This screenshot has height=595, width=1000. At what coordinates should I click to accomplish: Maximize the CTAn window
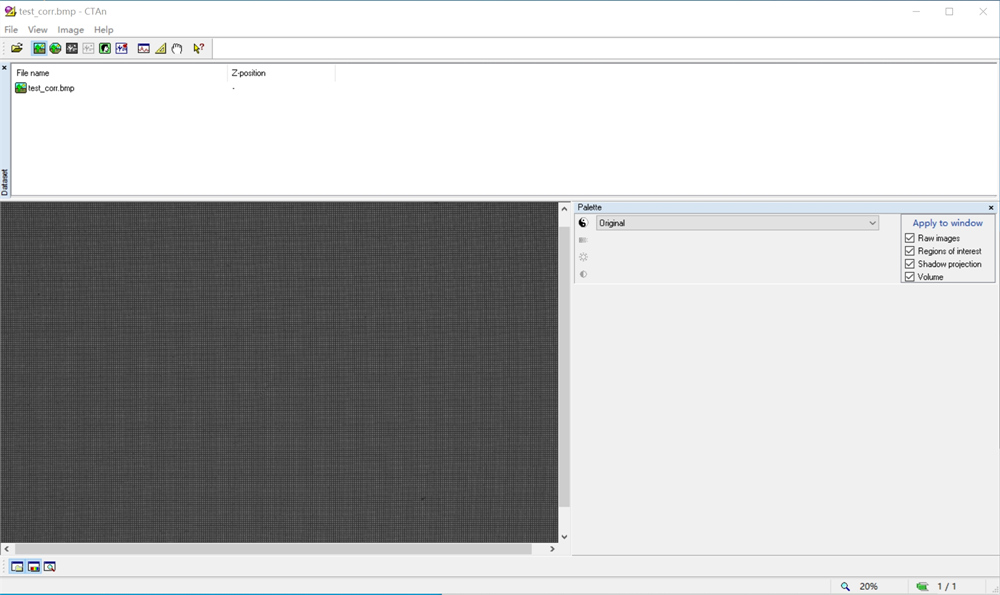(x=949, y=11)
